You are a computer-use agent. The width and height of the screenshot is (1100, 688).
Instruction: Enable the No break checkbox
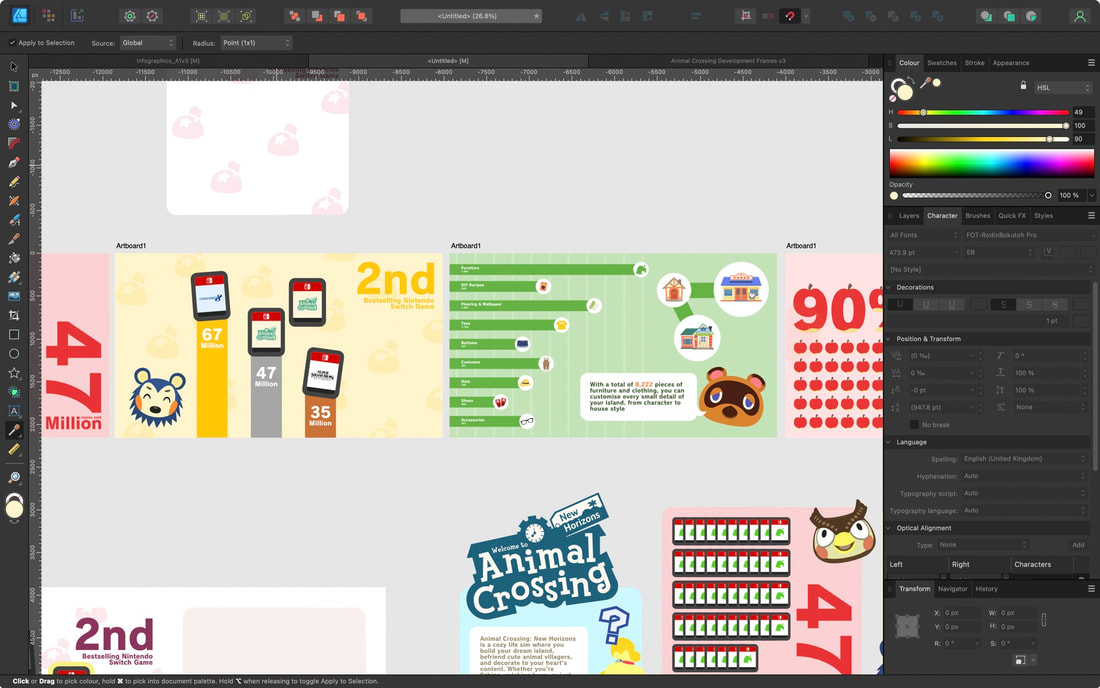[x=914, y=424]
